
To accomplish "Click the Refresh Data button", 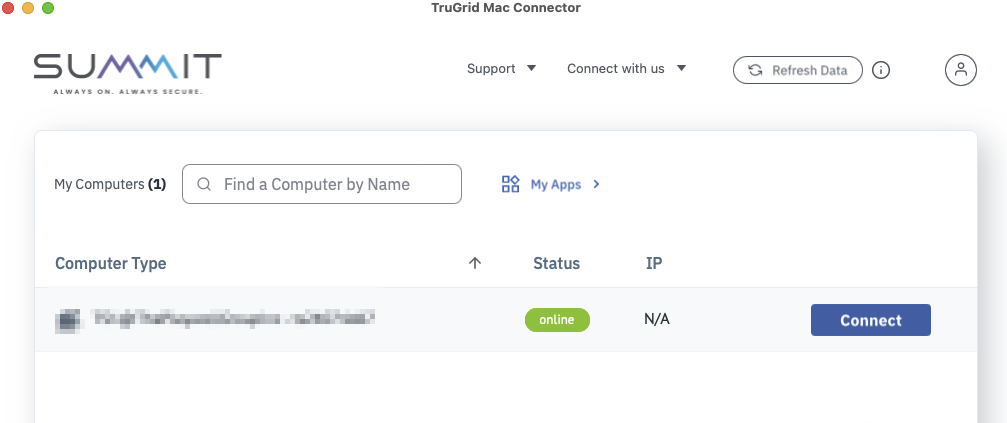I will click(x=798, y=70).
